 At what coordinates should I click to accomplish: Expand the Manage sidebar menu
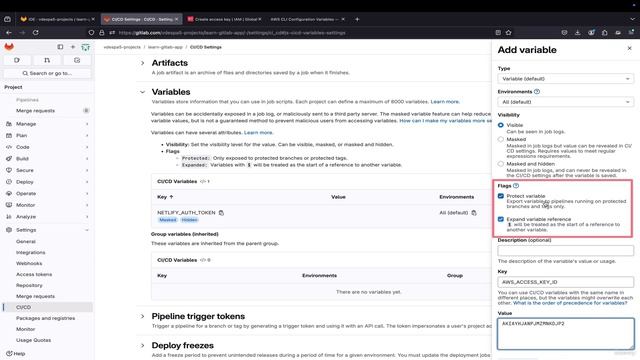coord(48,124)
